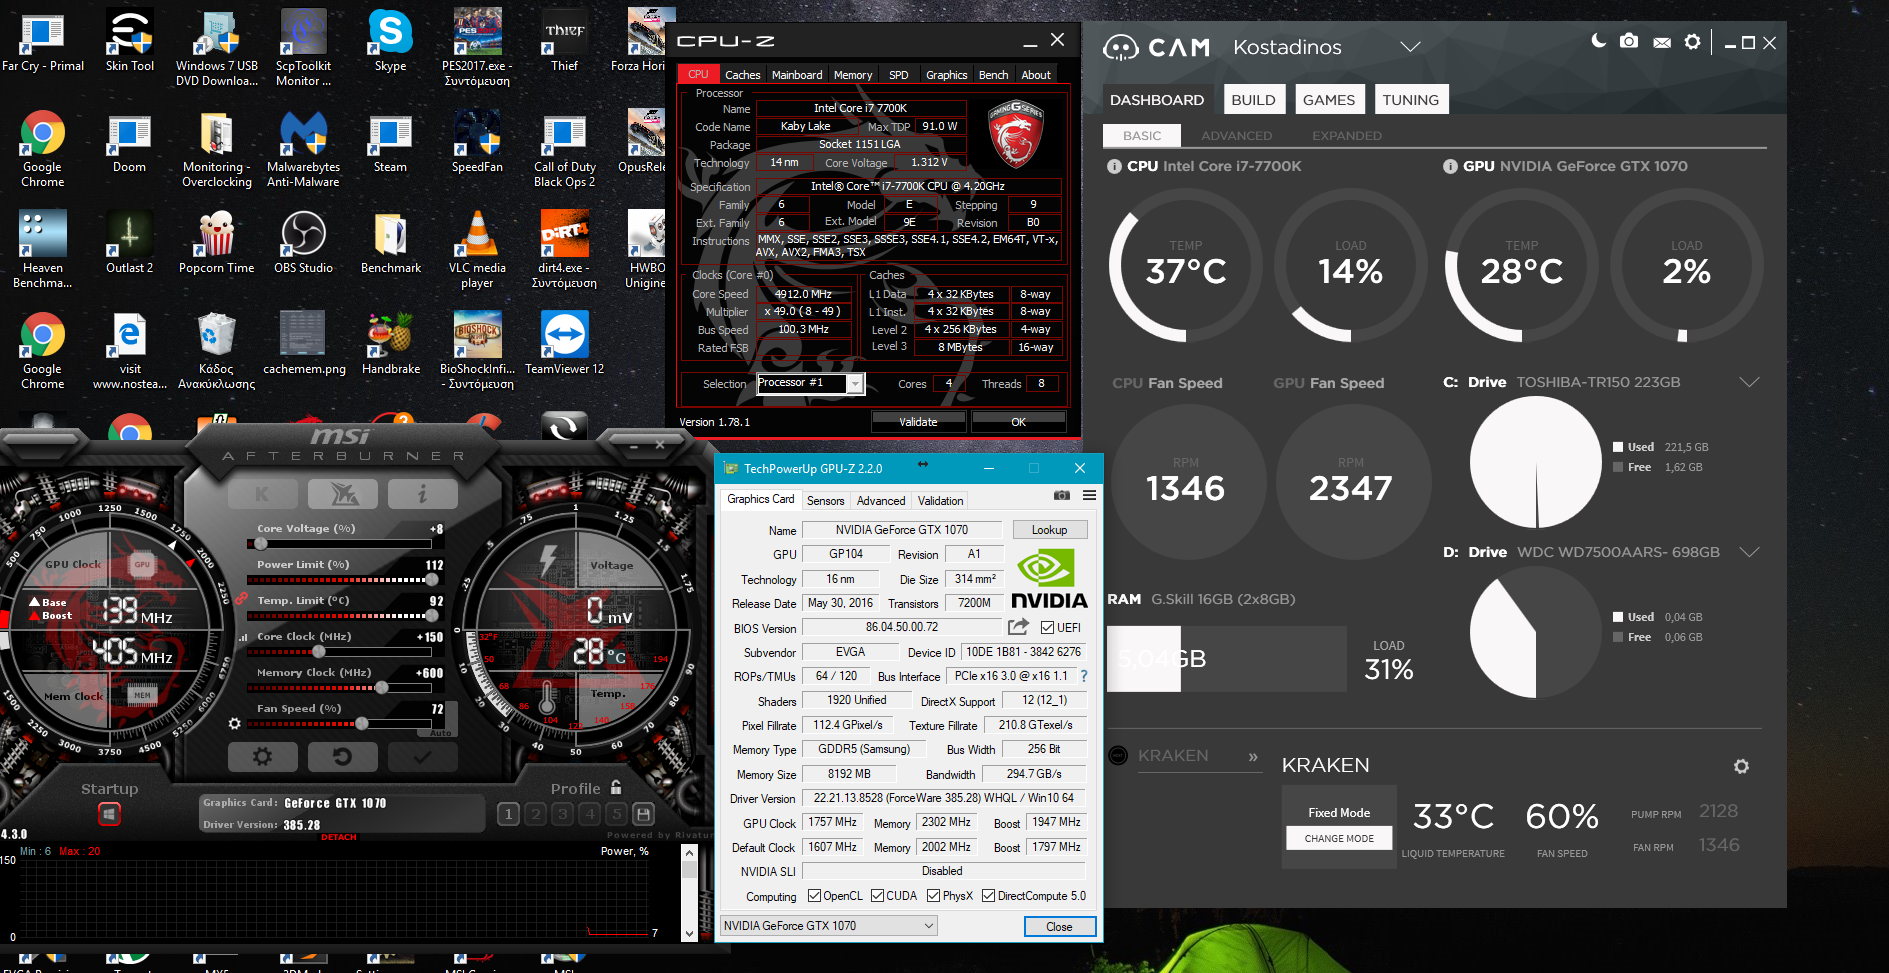Click Afterburner jet-plane logo button
1889x973 pixels.
pyautogui.click(x=342, y=493)
